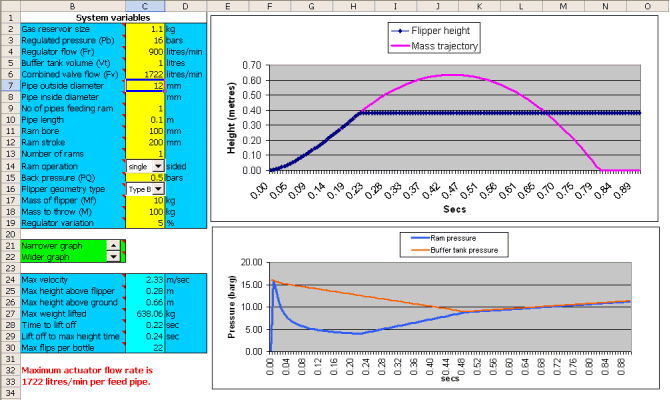This screenshot has width=670, height=400.
Task: Select the Max velocity result cell
Action: pos(145,279)
